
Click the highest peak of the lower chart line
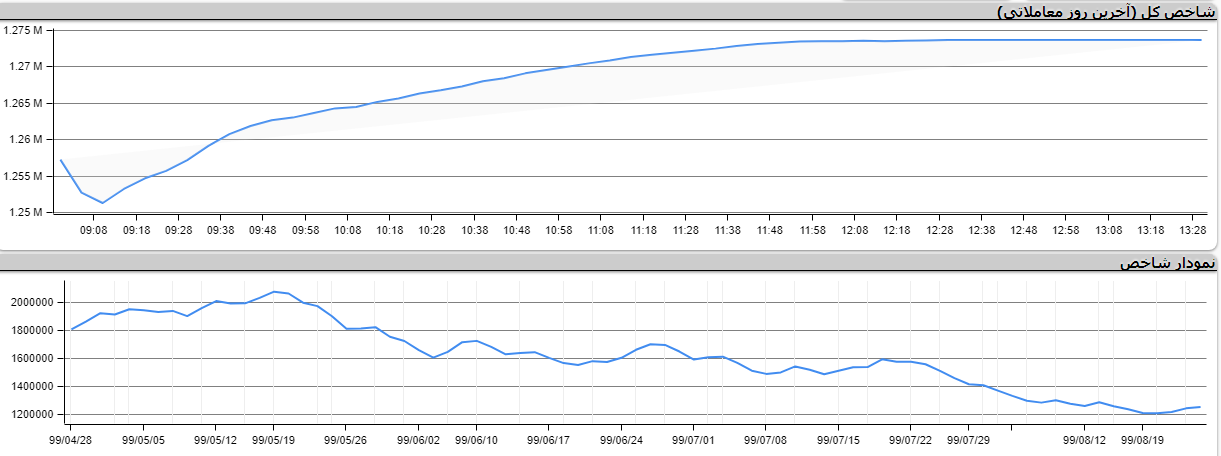point(274,292)
